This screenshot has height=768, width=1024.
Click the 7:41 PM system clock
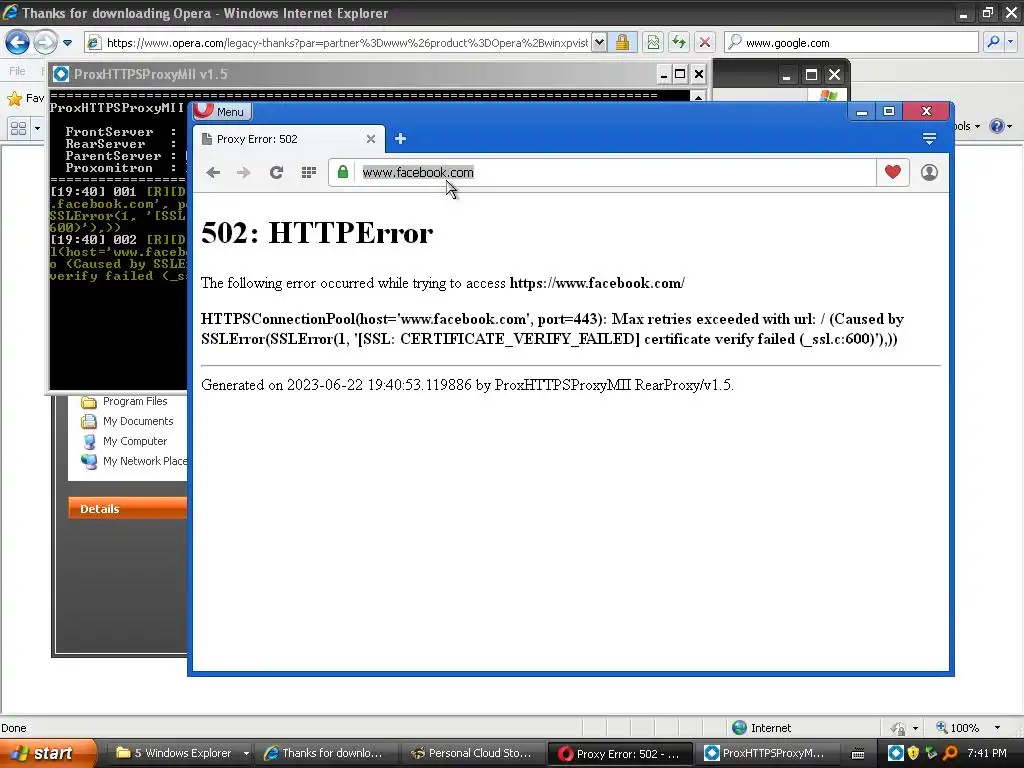click(x=987, y=753)
